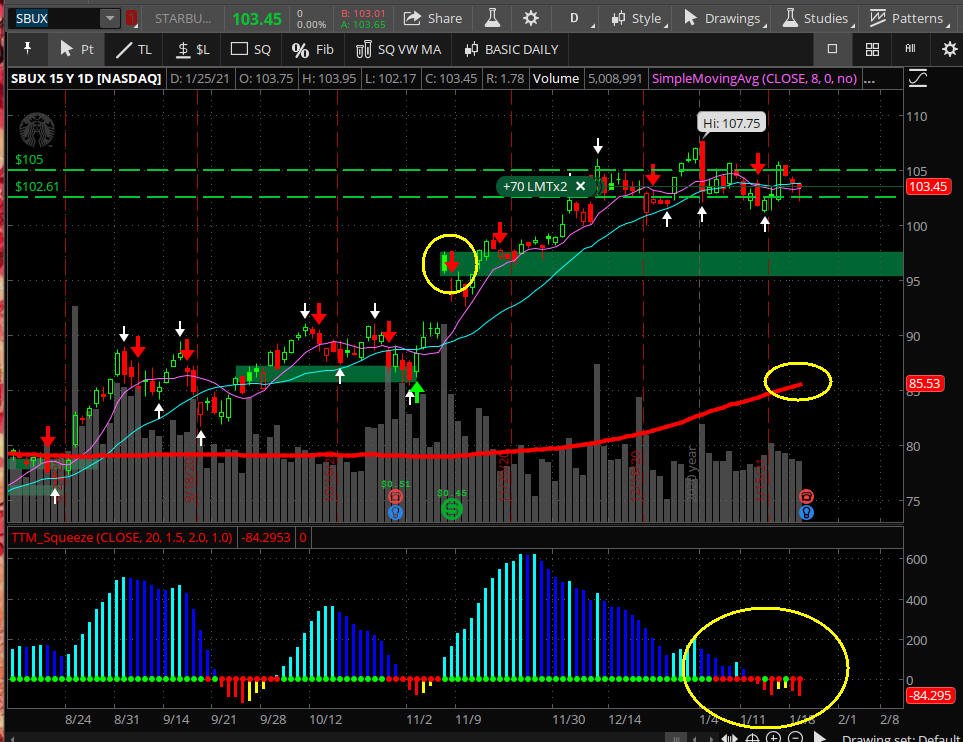The height and width of the screenshot is (742, 963).
Task: Select the TL trendline drawing tool
Action: (134, 49)
